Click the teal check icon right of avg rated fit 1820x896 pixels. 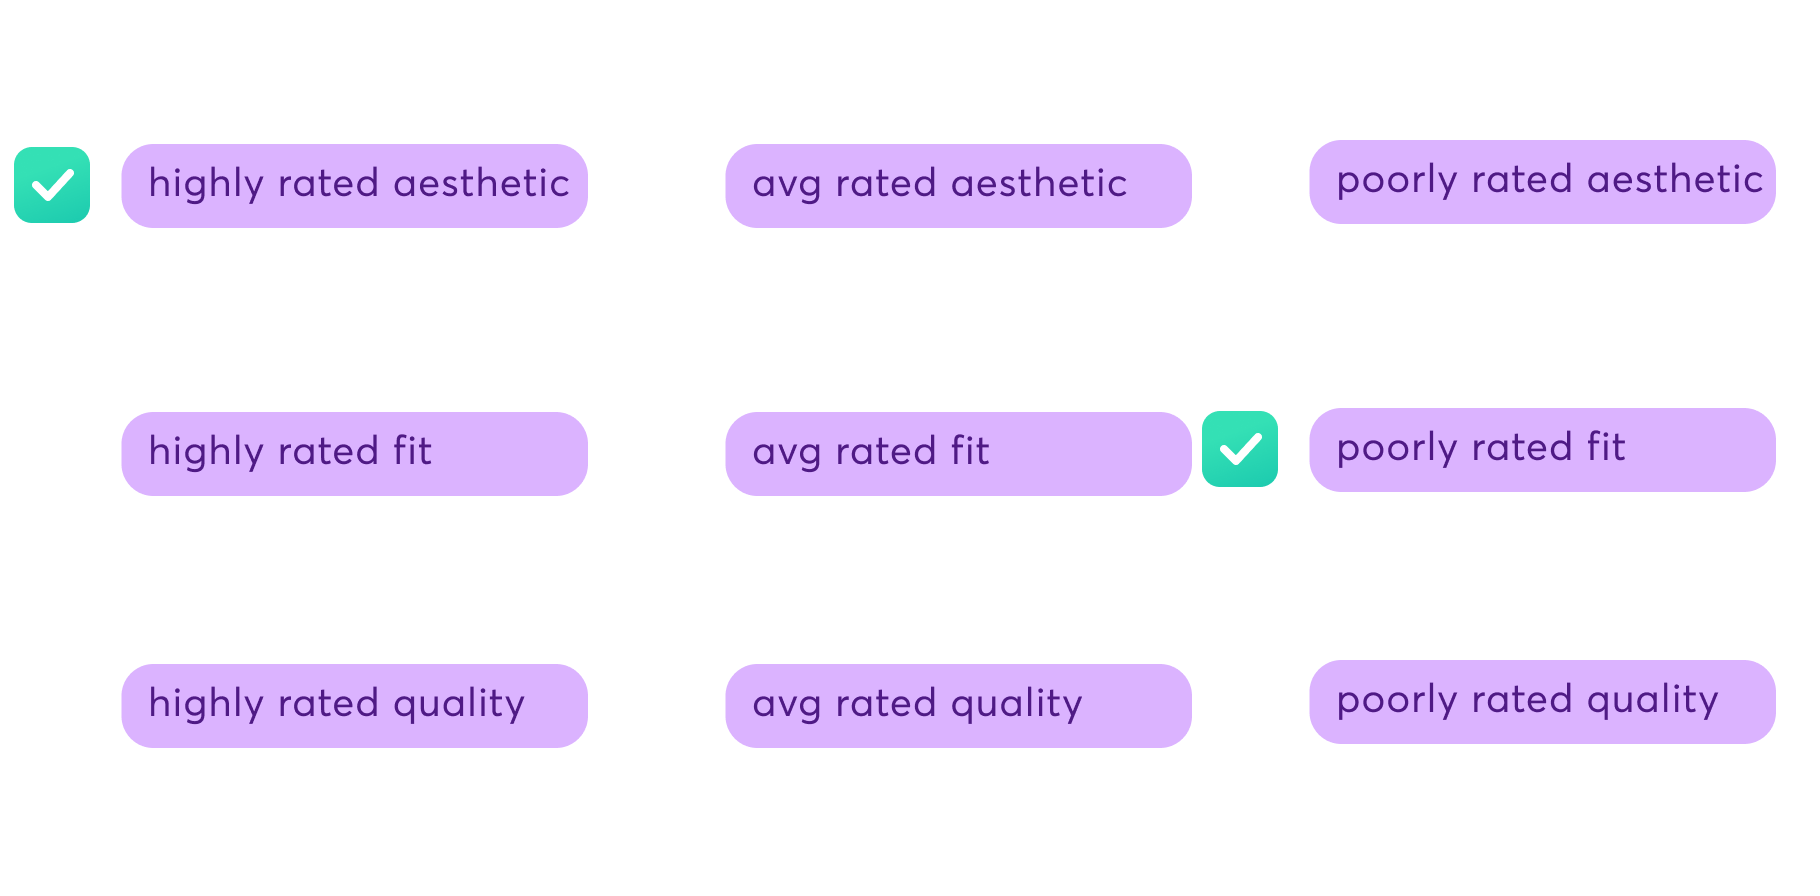[x=1240, y=449]
